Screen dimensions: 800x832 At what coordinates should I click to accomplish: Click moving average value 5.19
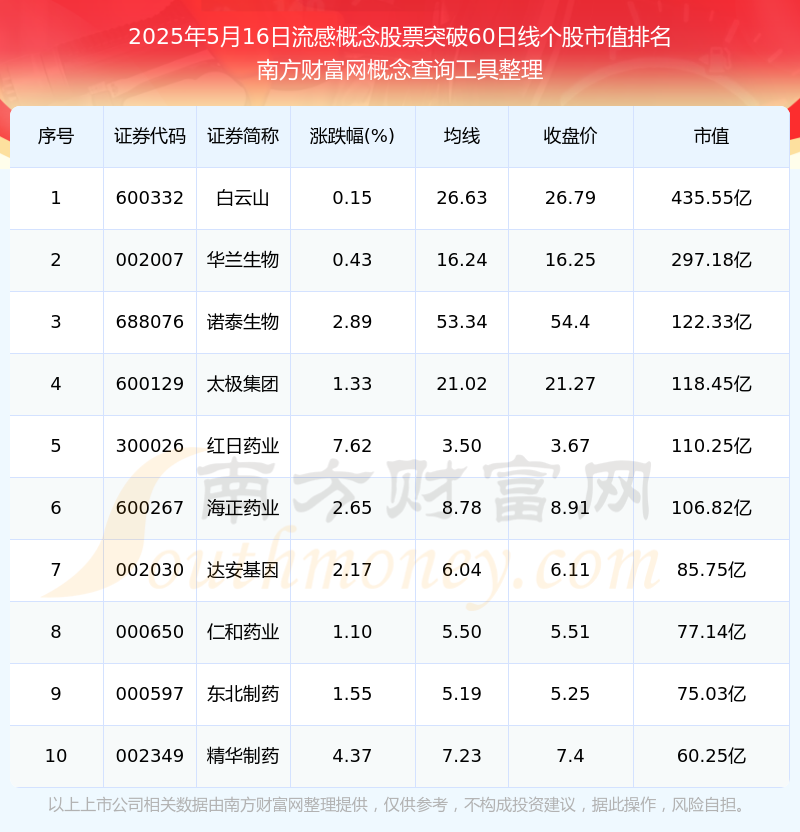462,695
